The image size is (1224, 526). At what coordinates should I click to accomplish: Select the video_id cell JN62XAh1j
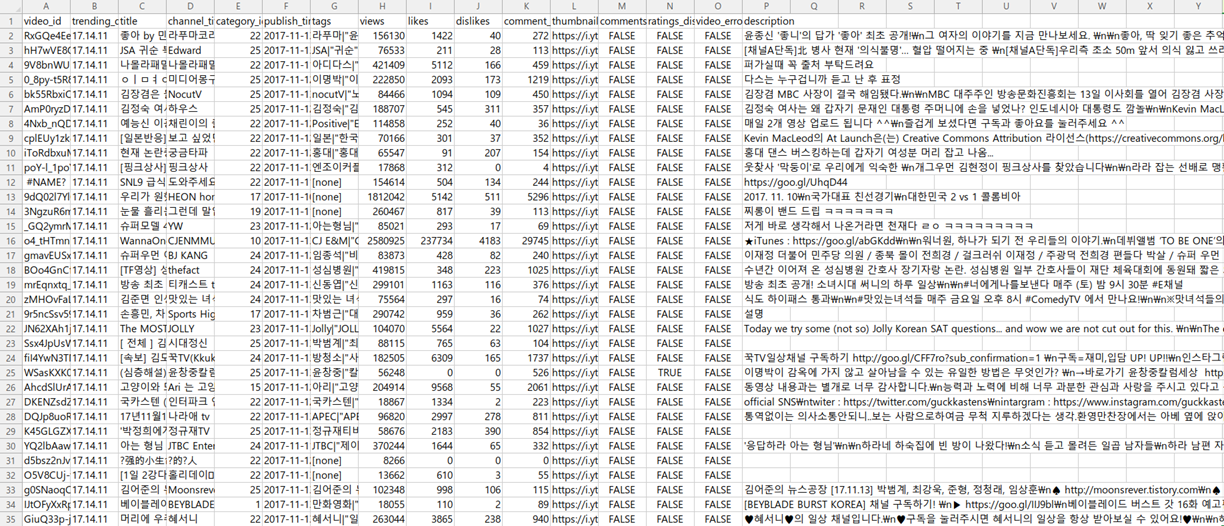[46, 328]
